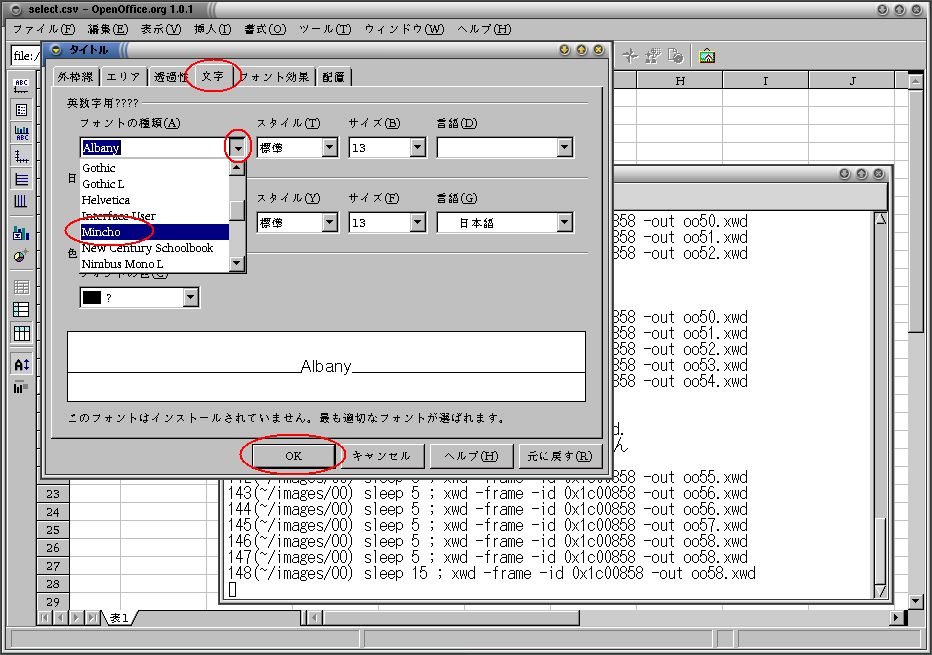Screen dimensions: 932x655
Task: Toggle chart title ABC icon in sidebar
Action: coord(21,86)
